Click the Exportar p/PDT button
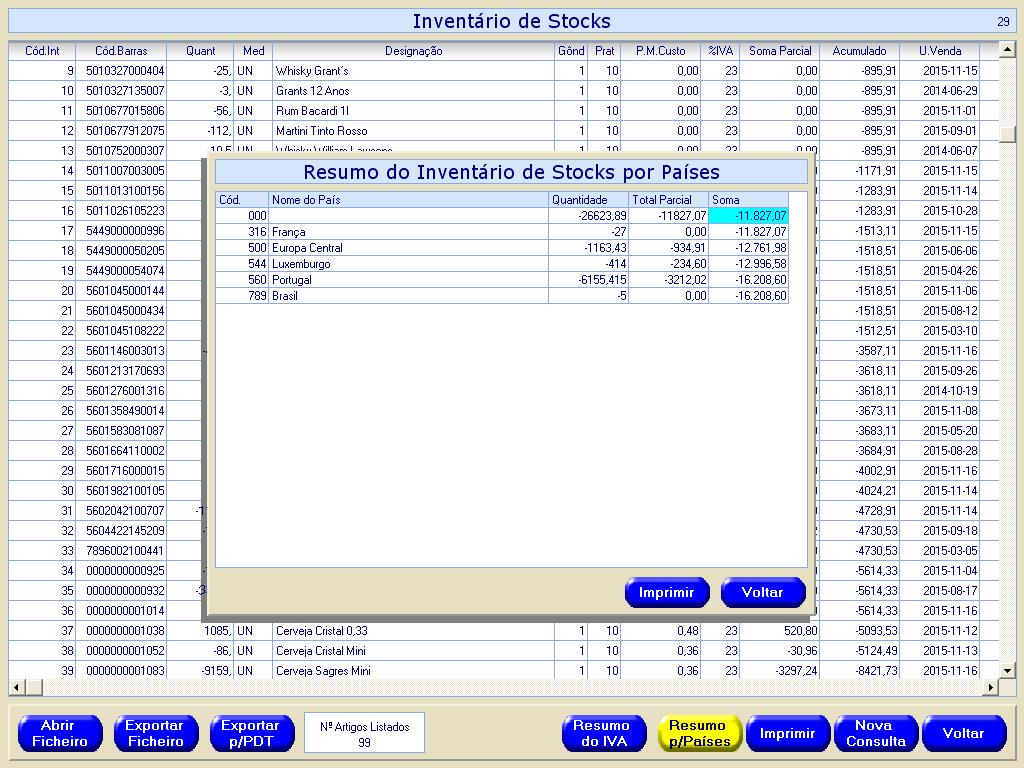The height and width of the screenshot is (768, 1024). tap(250, 733)
